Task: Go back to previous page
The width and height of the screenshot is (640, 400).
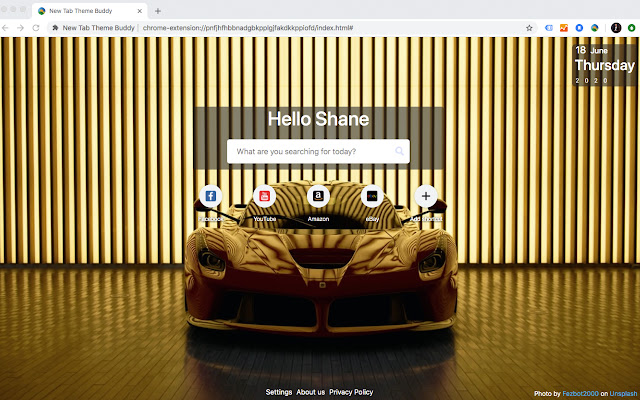Action: point(5,28)
